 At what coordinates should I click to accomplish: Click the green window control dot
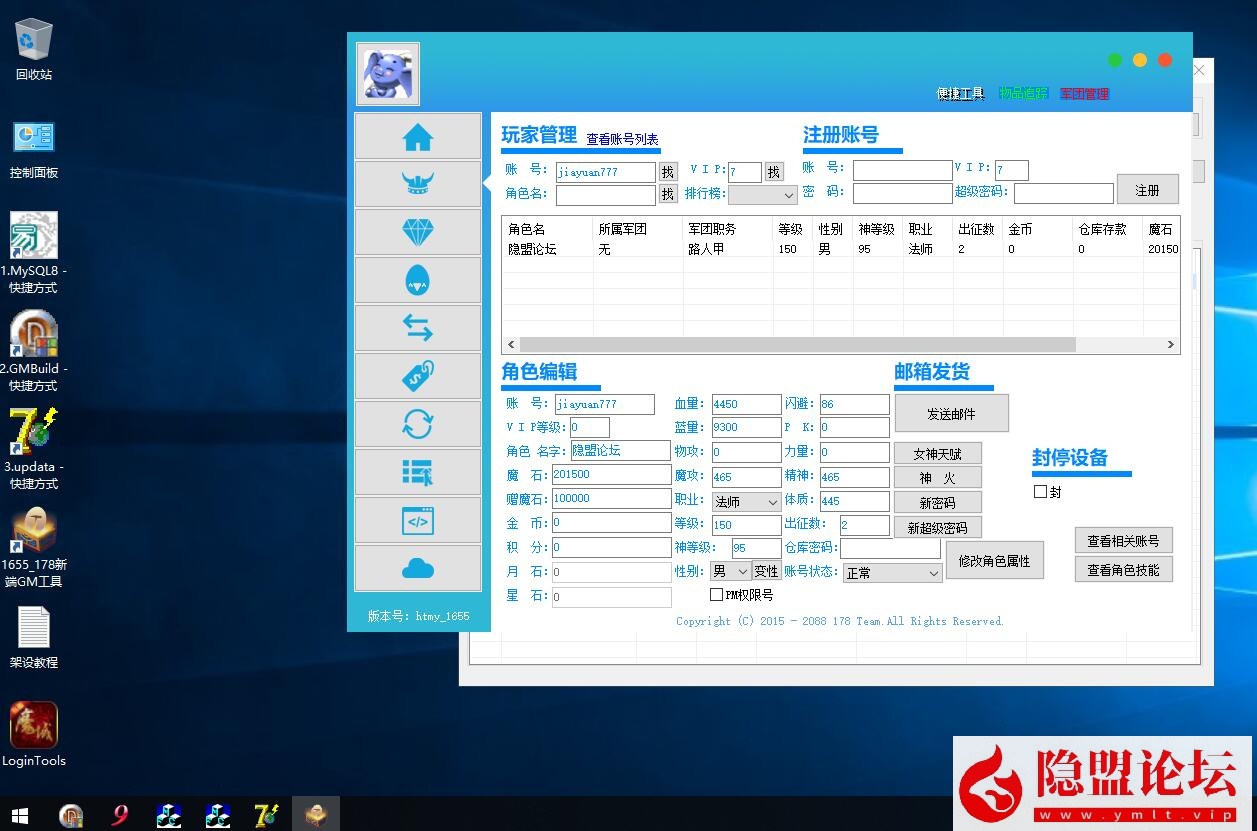click(x=1115, y=60)
